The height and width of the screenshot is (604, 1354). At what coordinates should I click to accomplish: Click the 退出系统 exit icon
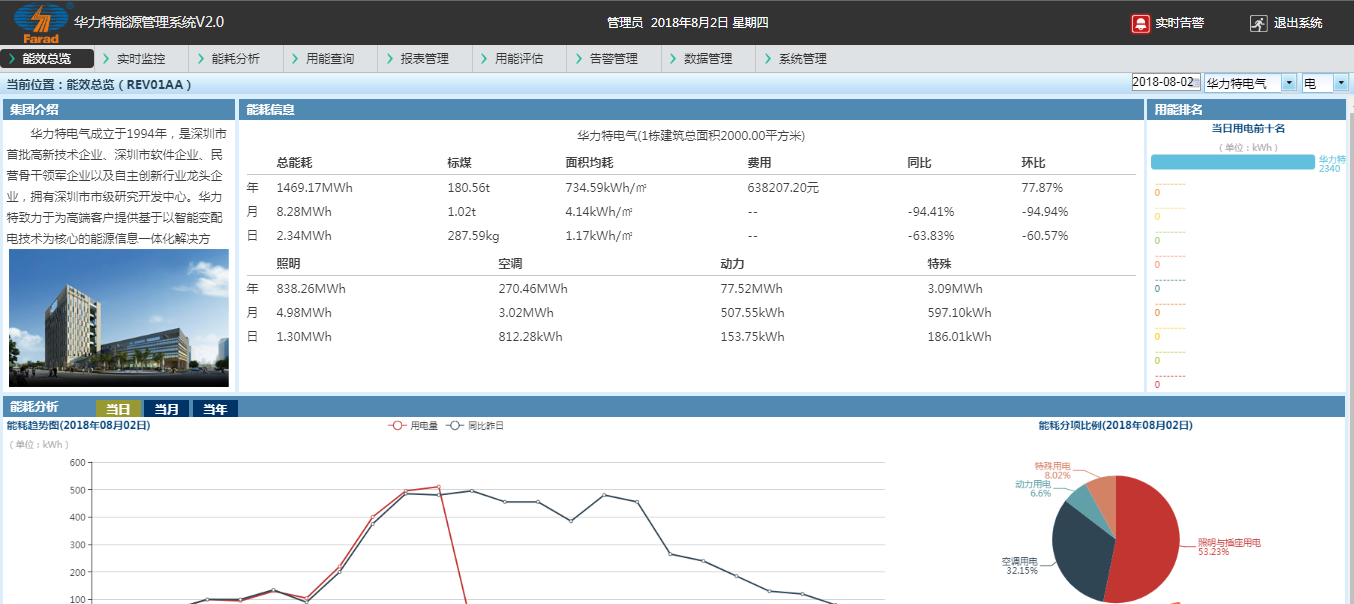(1258, 23)
